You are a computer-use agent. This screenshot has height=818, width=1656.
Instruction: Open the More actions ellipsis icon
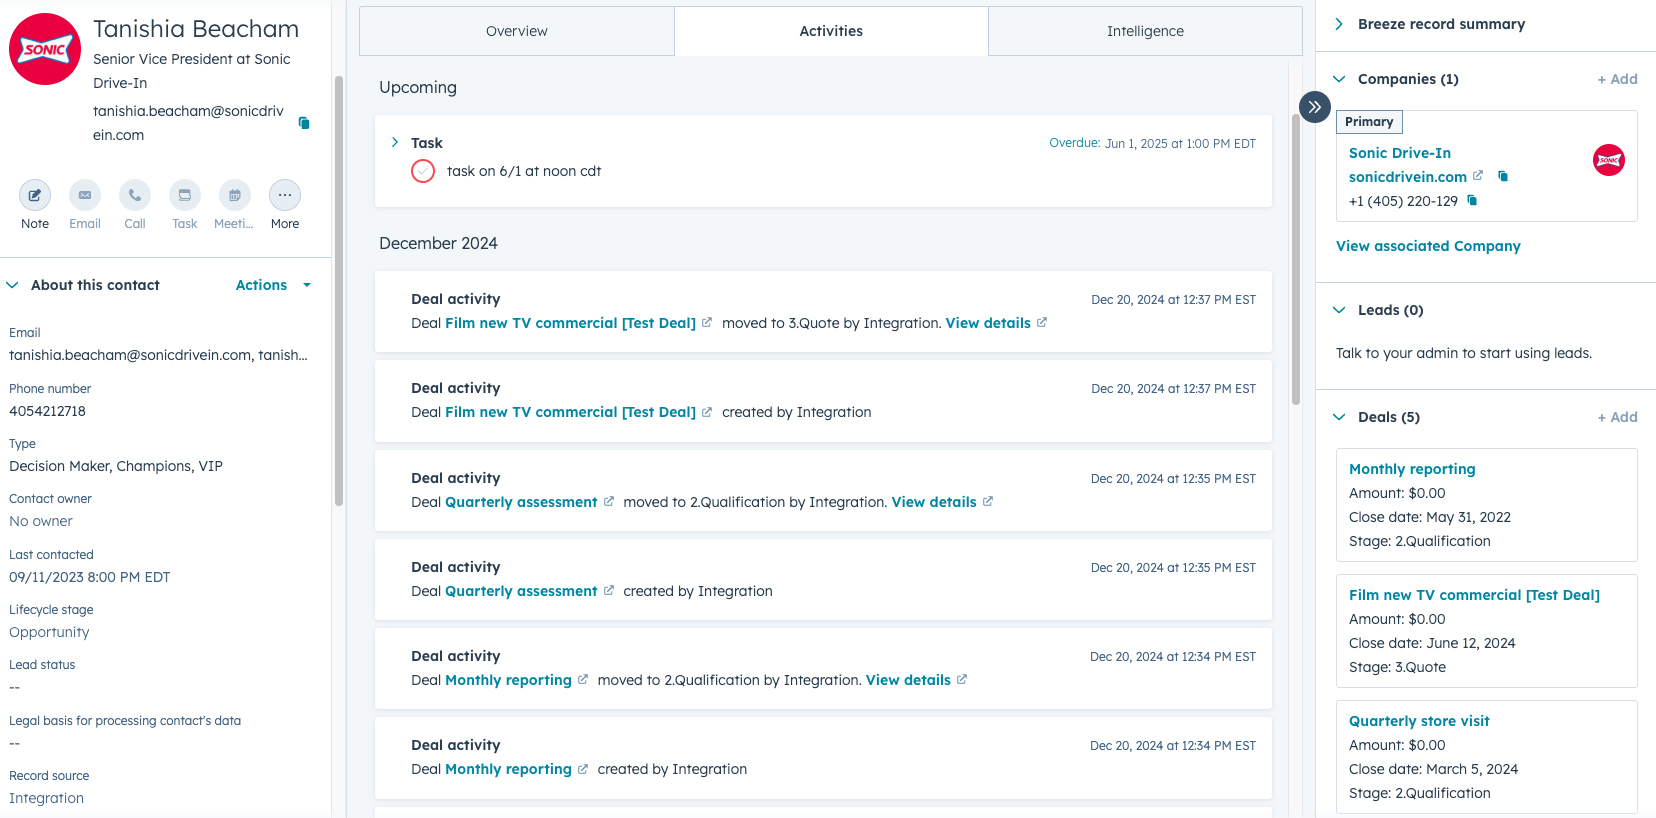pyautogui.click(x=285, y=195)
